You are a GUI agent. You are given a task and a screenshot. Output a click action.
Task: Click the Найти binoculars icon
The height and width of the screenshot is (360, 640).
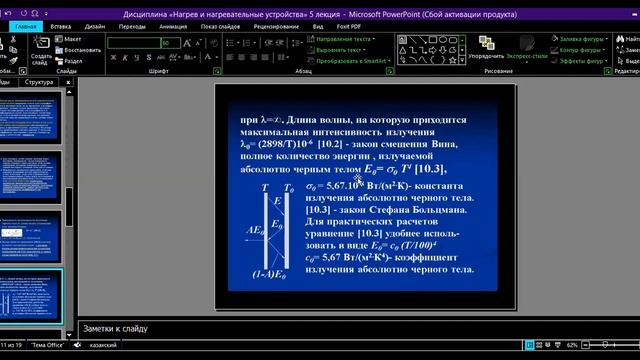620,39
